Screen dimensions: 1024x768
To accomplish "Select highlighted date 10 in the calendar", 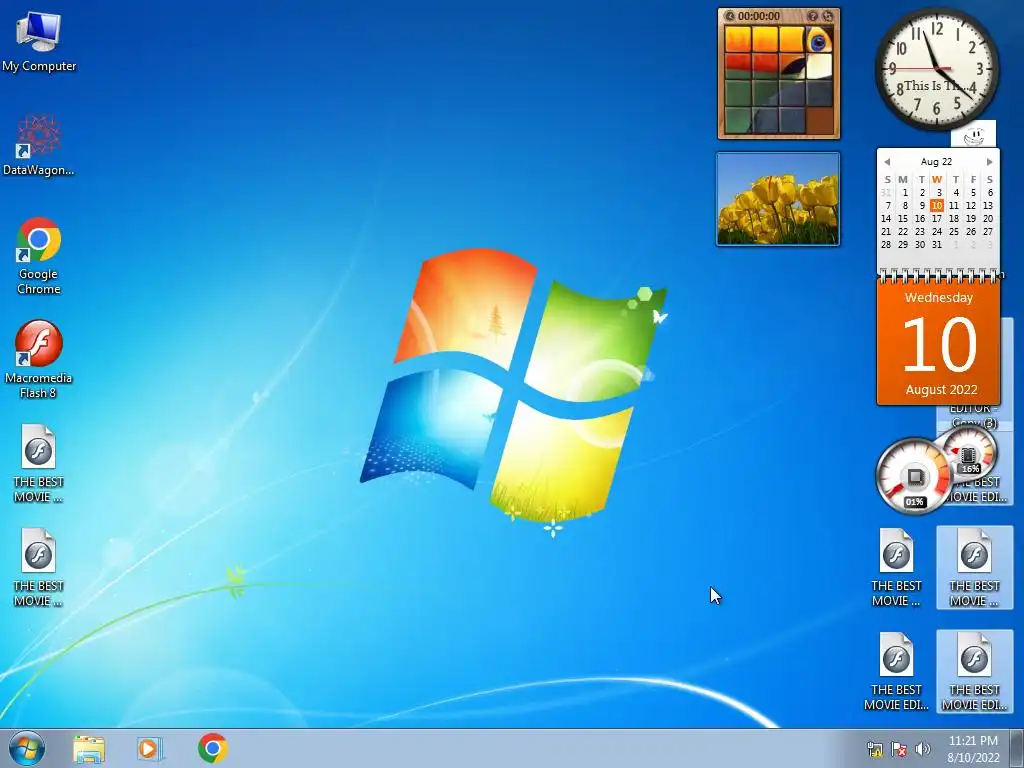I will pyautogui.click(x=937, y=205).
